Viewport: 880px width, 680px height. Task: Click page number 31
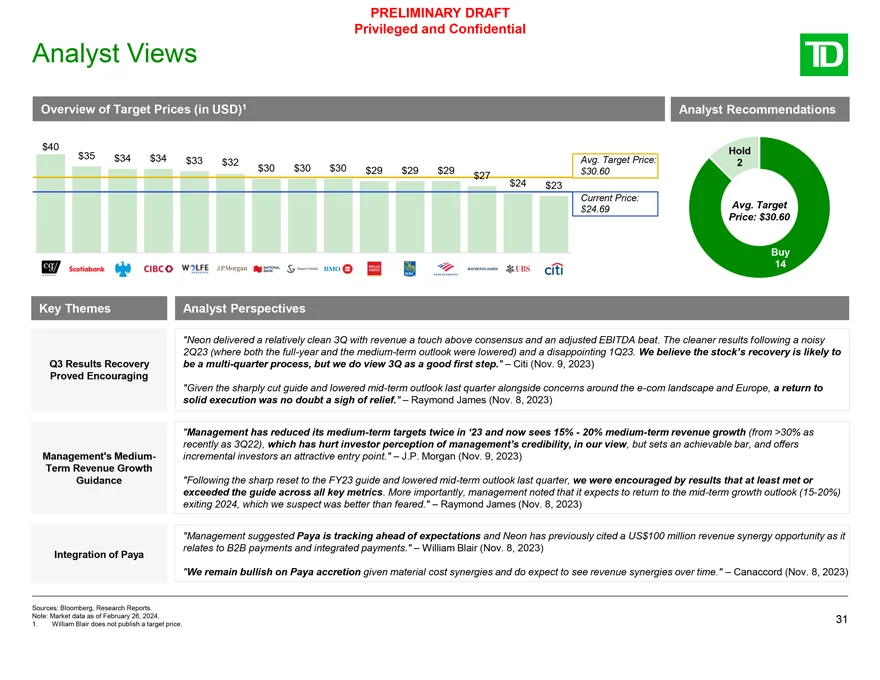(841, 619)
